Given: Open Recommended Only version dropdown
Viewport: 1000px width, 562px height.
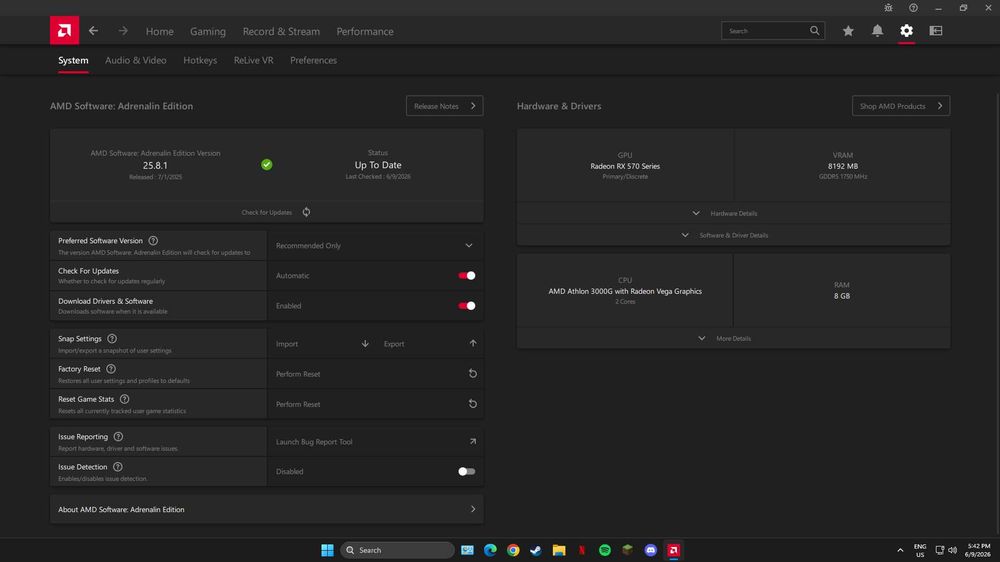Looking at the screenshot, I should point(375,246).
